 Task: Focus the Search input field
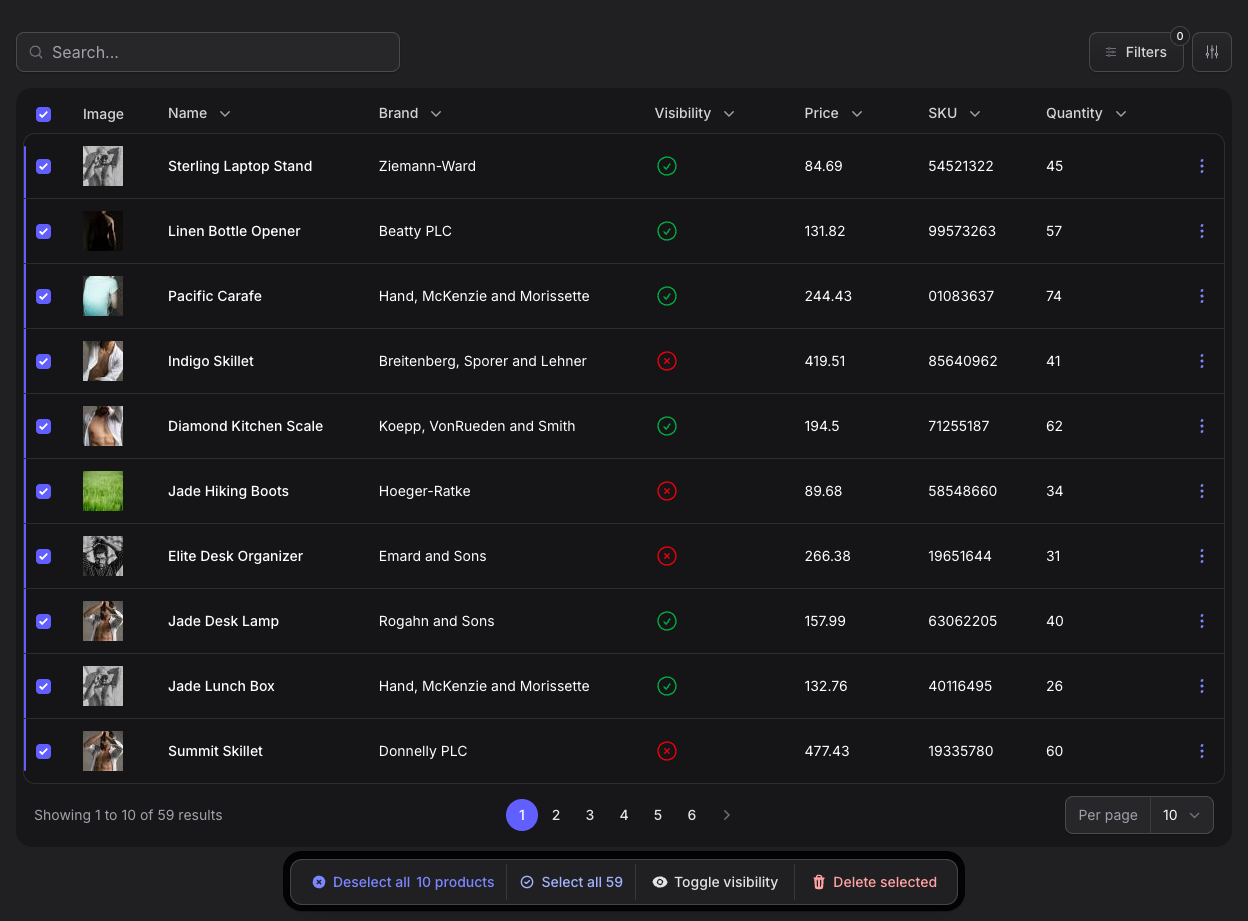coord(208,52)
